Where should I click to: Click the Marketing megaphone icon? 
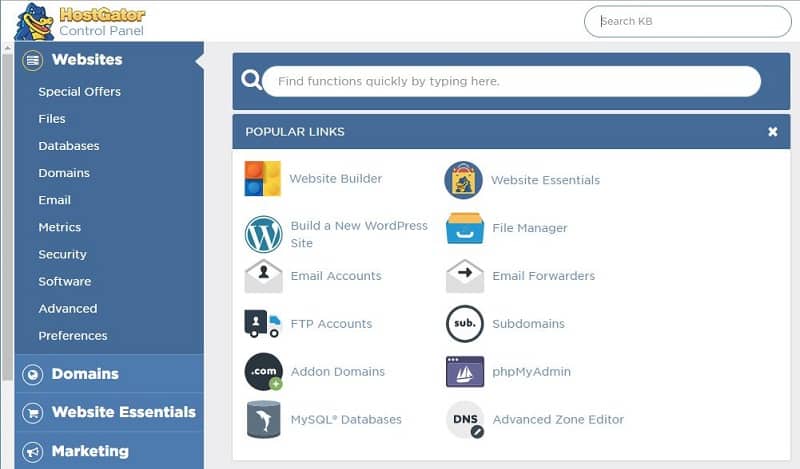click(33, 452)
